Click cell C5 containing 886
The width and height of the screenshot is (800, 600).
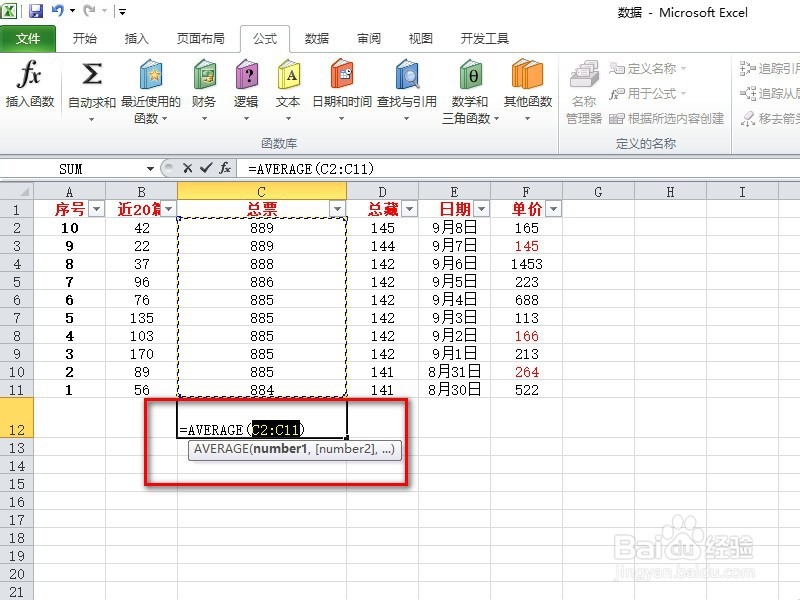262,282
